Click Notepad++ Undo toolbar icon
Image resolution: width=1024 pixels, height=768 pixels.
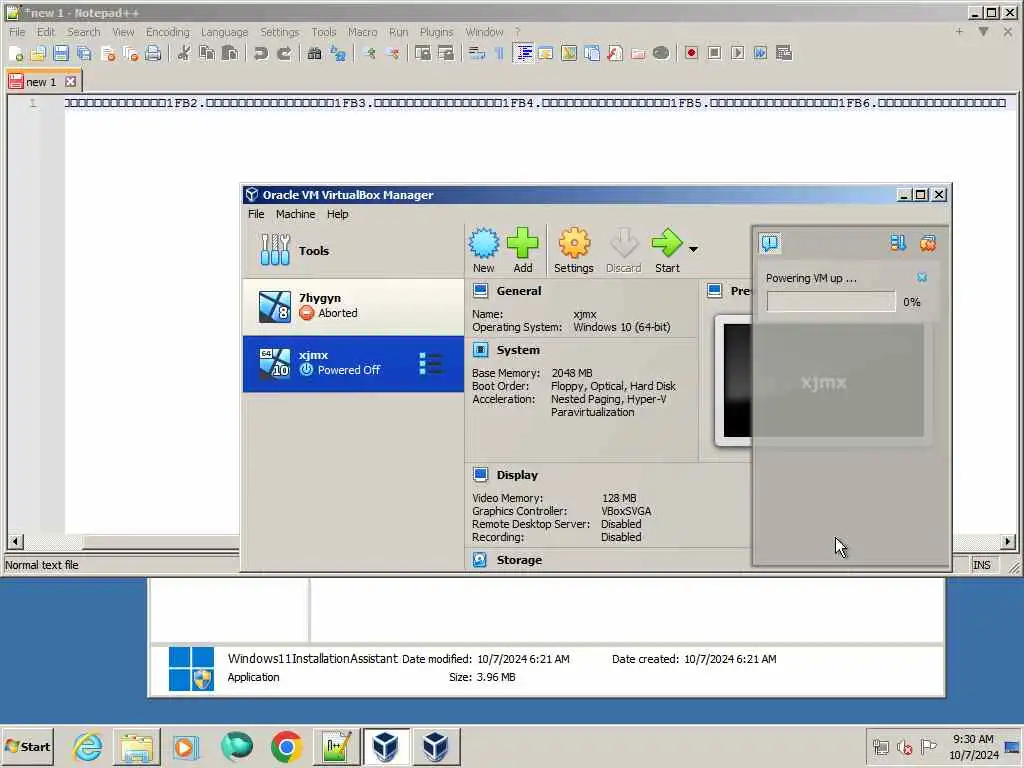click(x=261, y=54)
